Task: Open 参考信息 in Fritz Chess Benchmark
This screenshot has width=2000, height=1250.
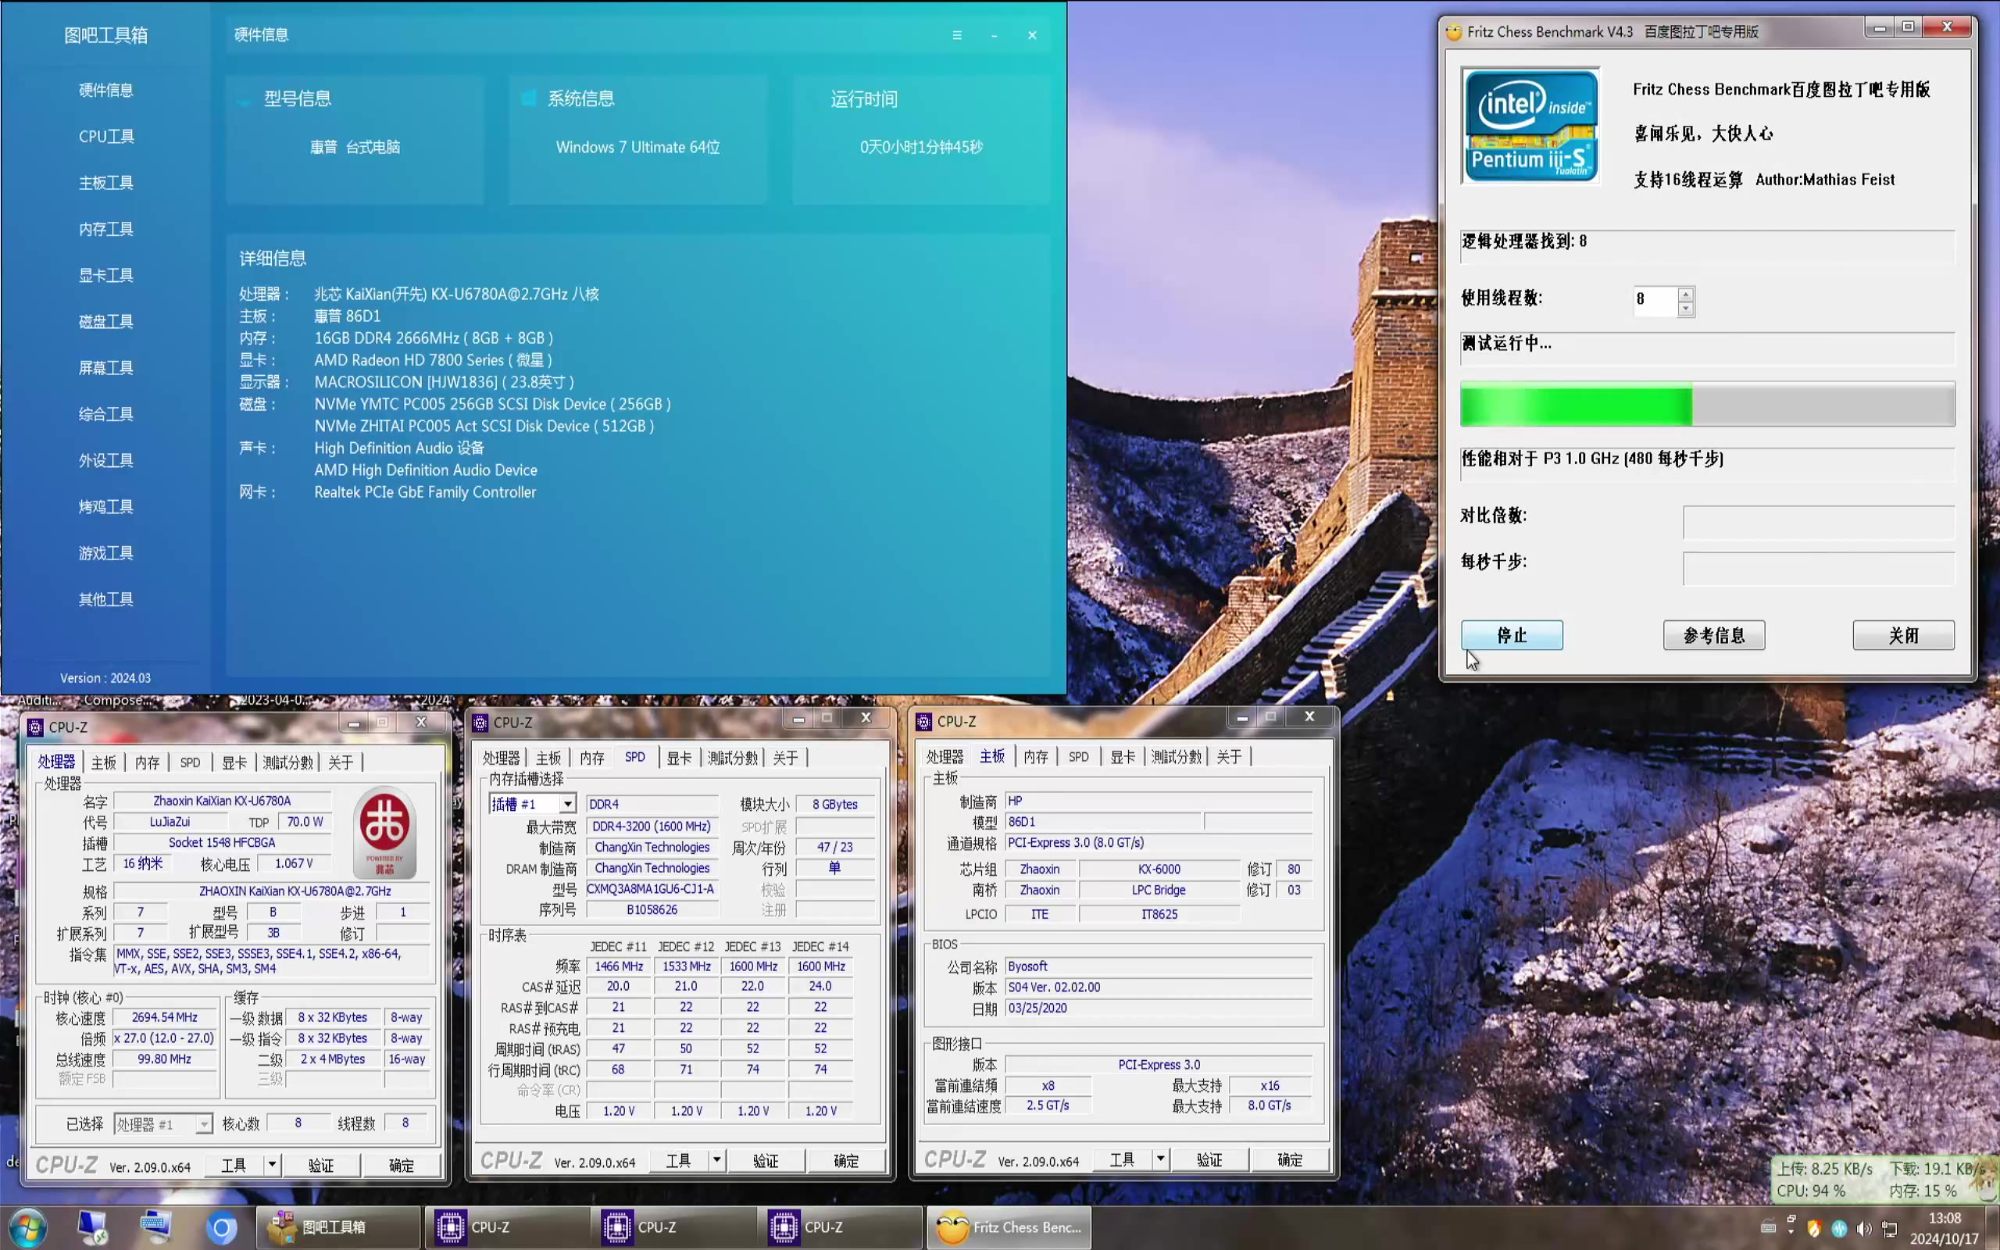Action: (x=1714, y=635)
